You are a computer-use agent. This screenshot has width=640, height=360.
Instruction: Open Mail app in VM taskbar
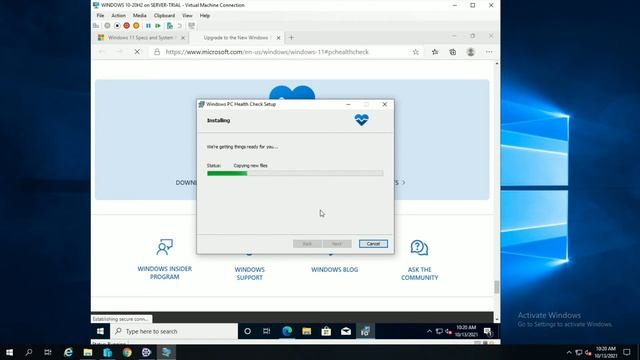click(346, 331)
